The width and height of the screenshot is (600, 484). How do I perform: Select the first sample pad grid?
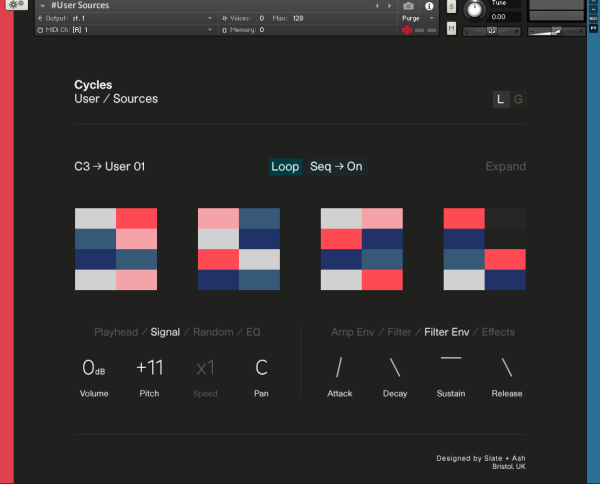pos(116,249)
